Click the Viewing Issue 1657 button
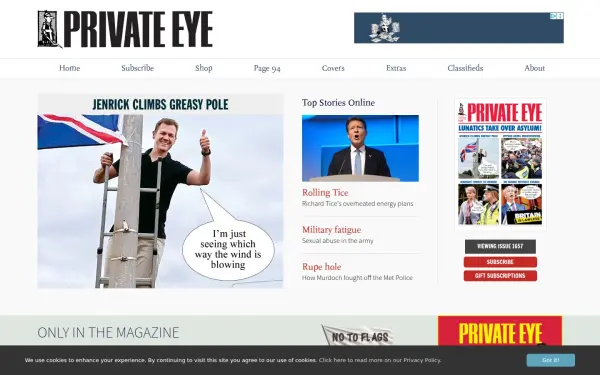 500,246
